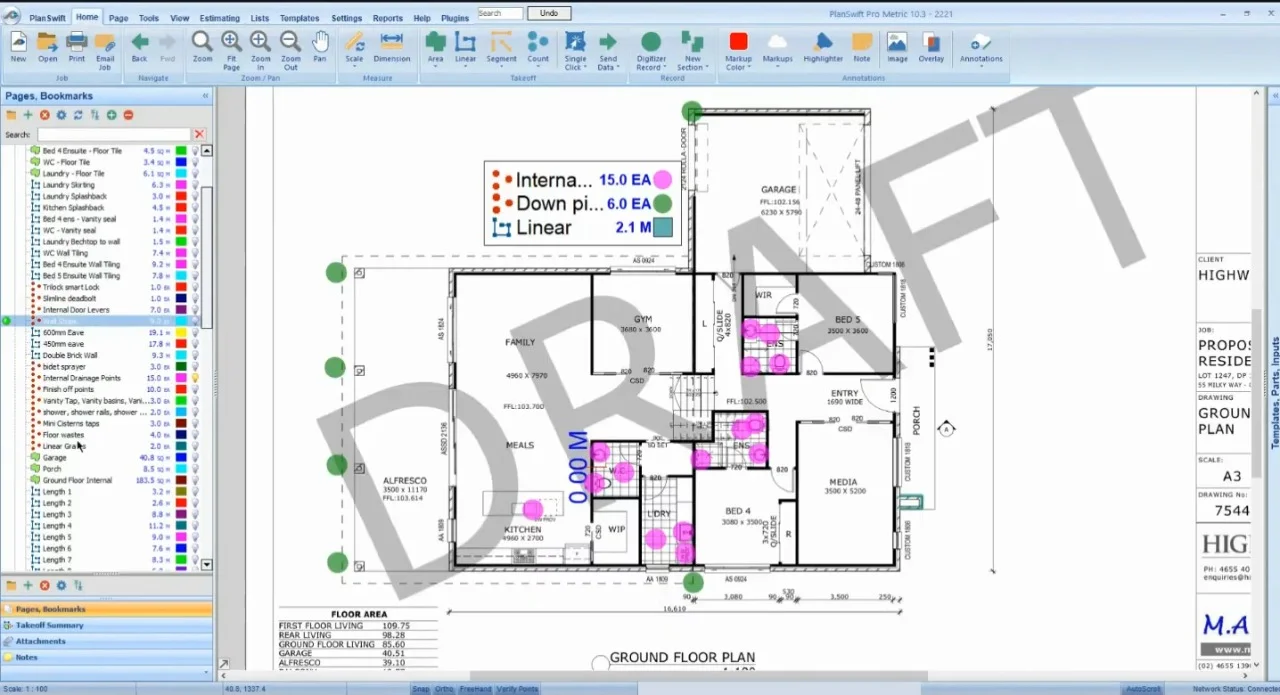The image size is (1280, 695).
Task: Click the PlanSwift application logo button
Action: coord(12,16)
